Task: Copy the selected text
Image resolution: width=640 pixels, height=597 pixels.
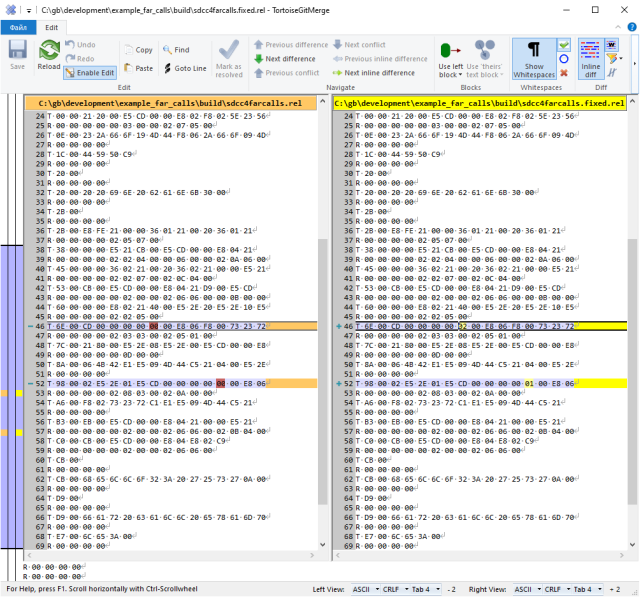Action: click(139, 49)
